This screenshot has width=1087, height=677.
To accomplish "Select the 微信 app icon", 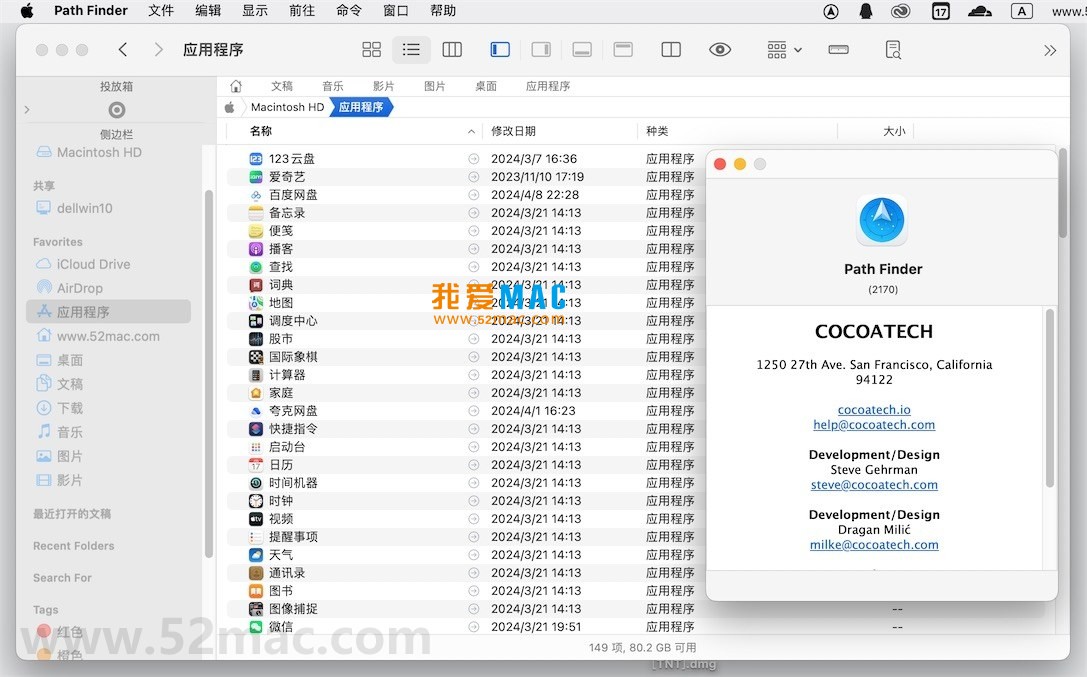I will click(x=256, y=627).
